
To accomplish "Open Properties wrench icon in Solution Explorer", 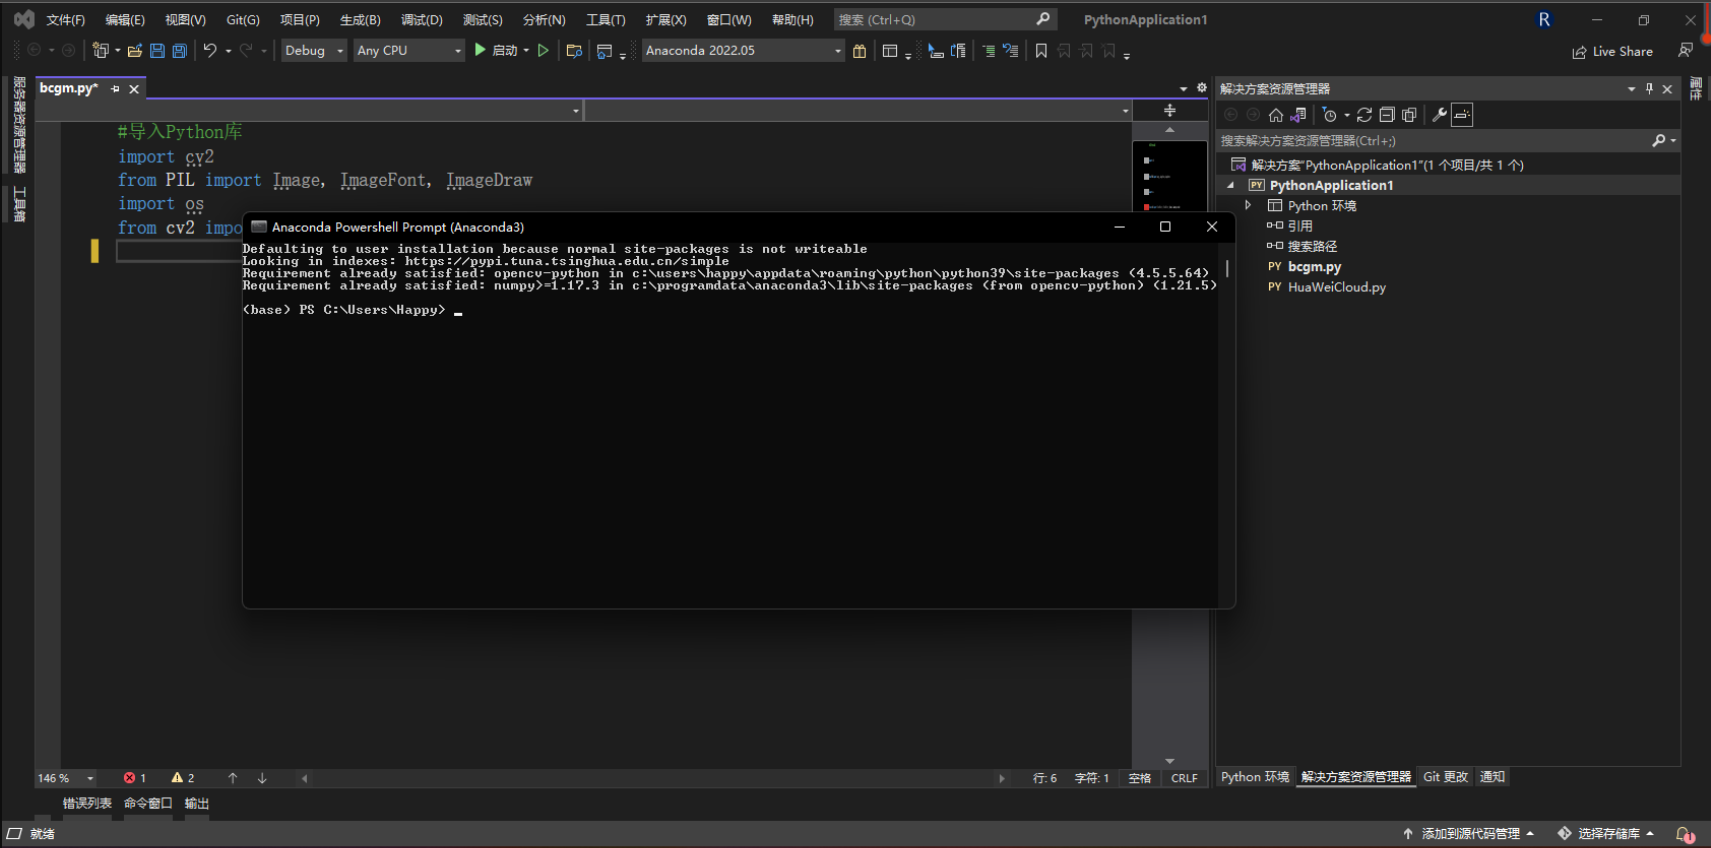I will click(x=1439, y=115).
